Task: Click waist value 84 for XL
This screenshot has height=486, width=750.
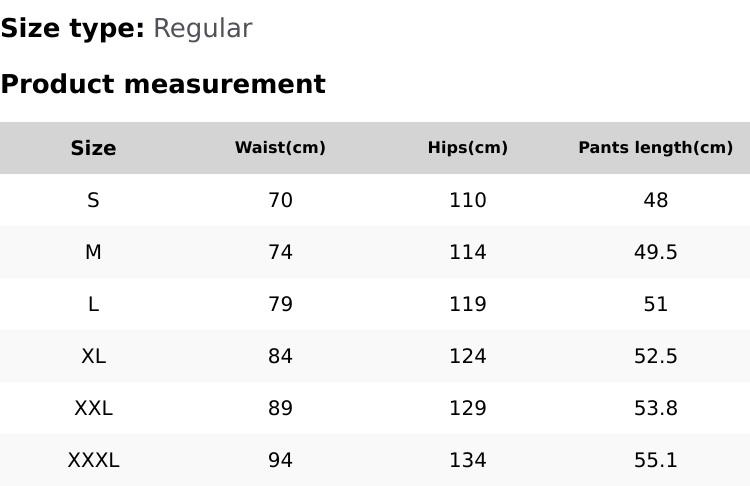Action: point(280,356)
